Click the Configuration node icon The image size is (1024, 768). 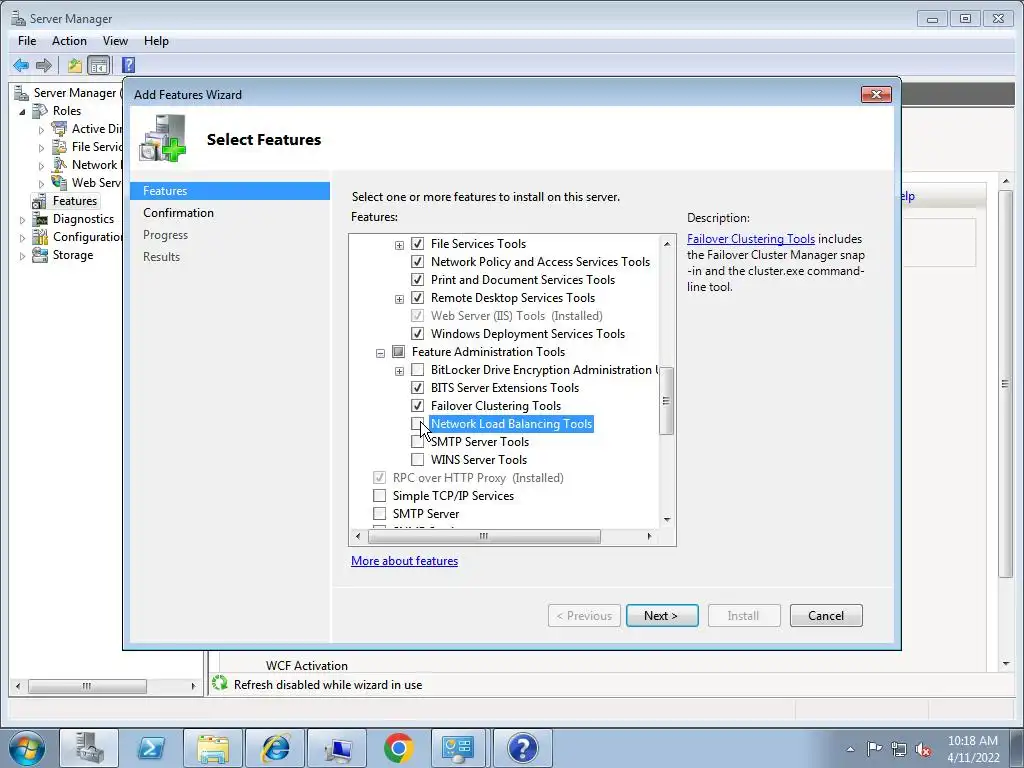[40, 236]
